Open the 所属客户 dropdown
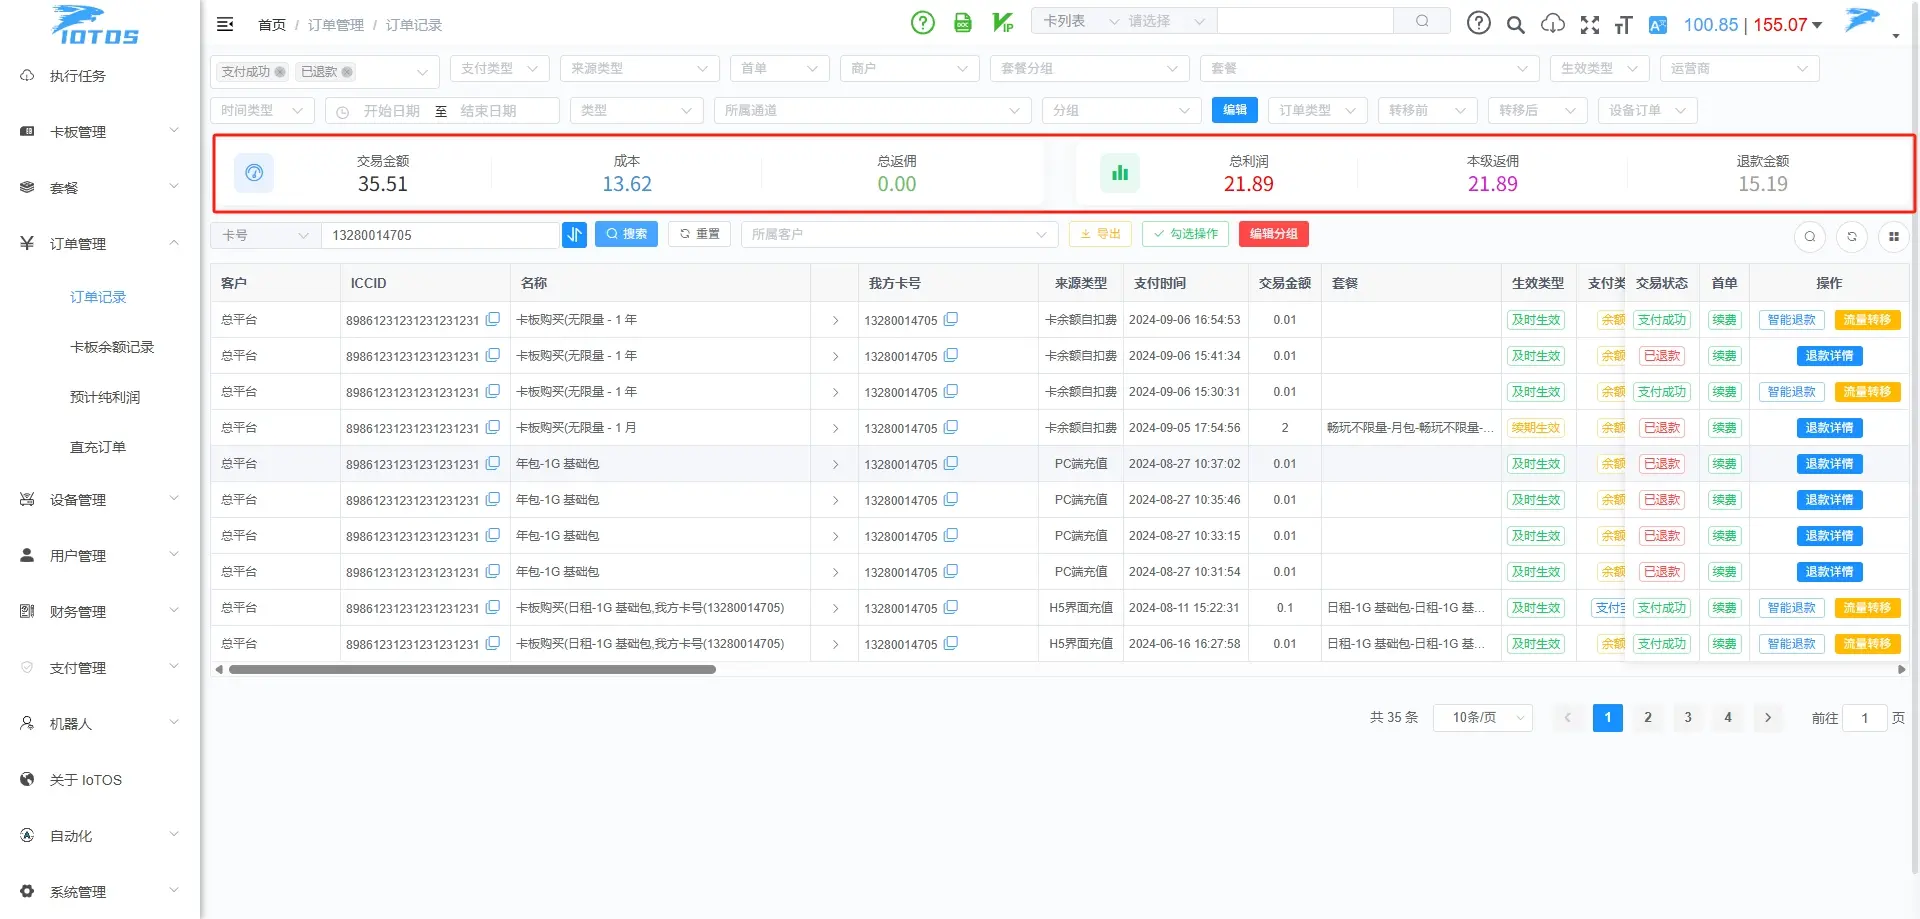1920x919 pixels. pyautogui.click(x=899, y=234)
